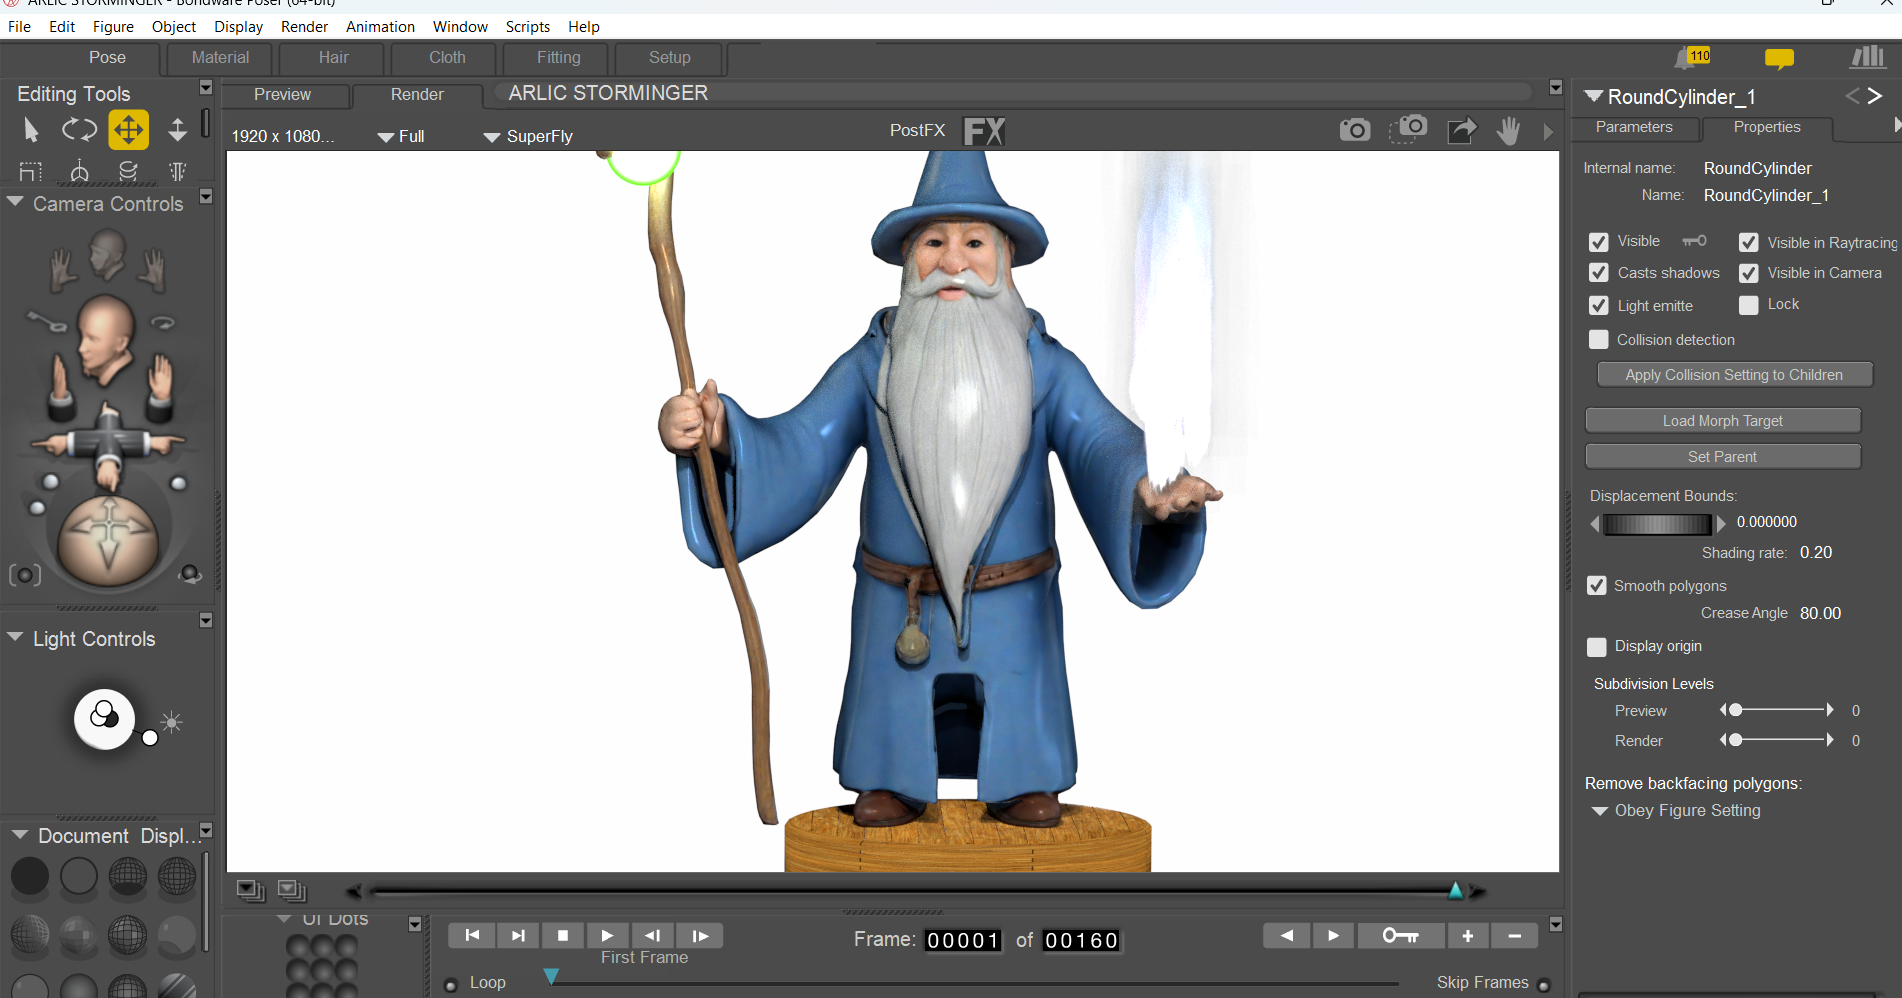The height and width of the screenshot is (998, 1902).
Task: Toggle Light emitter checkbox
Action: point(1598,305)
